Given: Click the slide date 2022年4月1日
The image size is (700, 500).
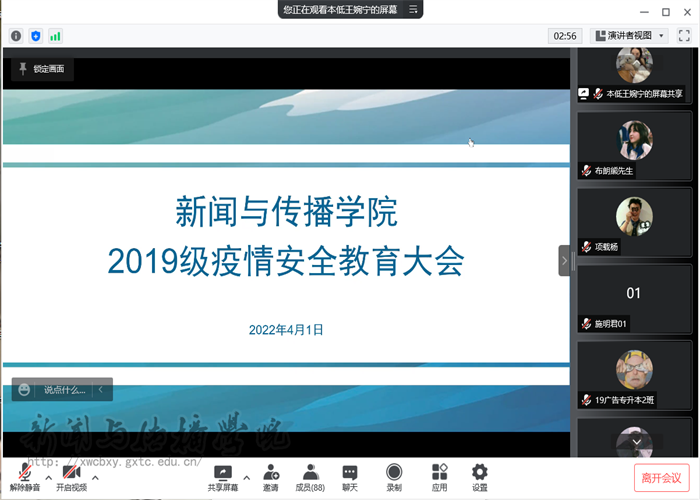Looking at the screenshot, I should click(x=286, y=330).
